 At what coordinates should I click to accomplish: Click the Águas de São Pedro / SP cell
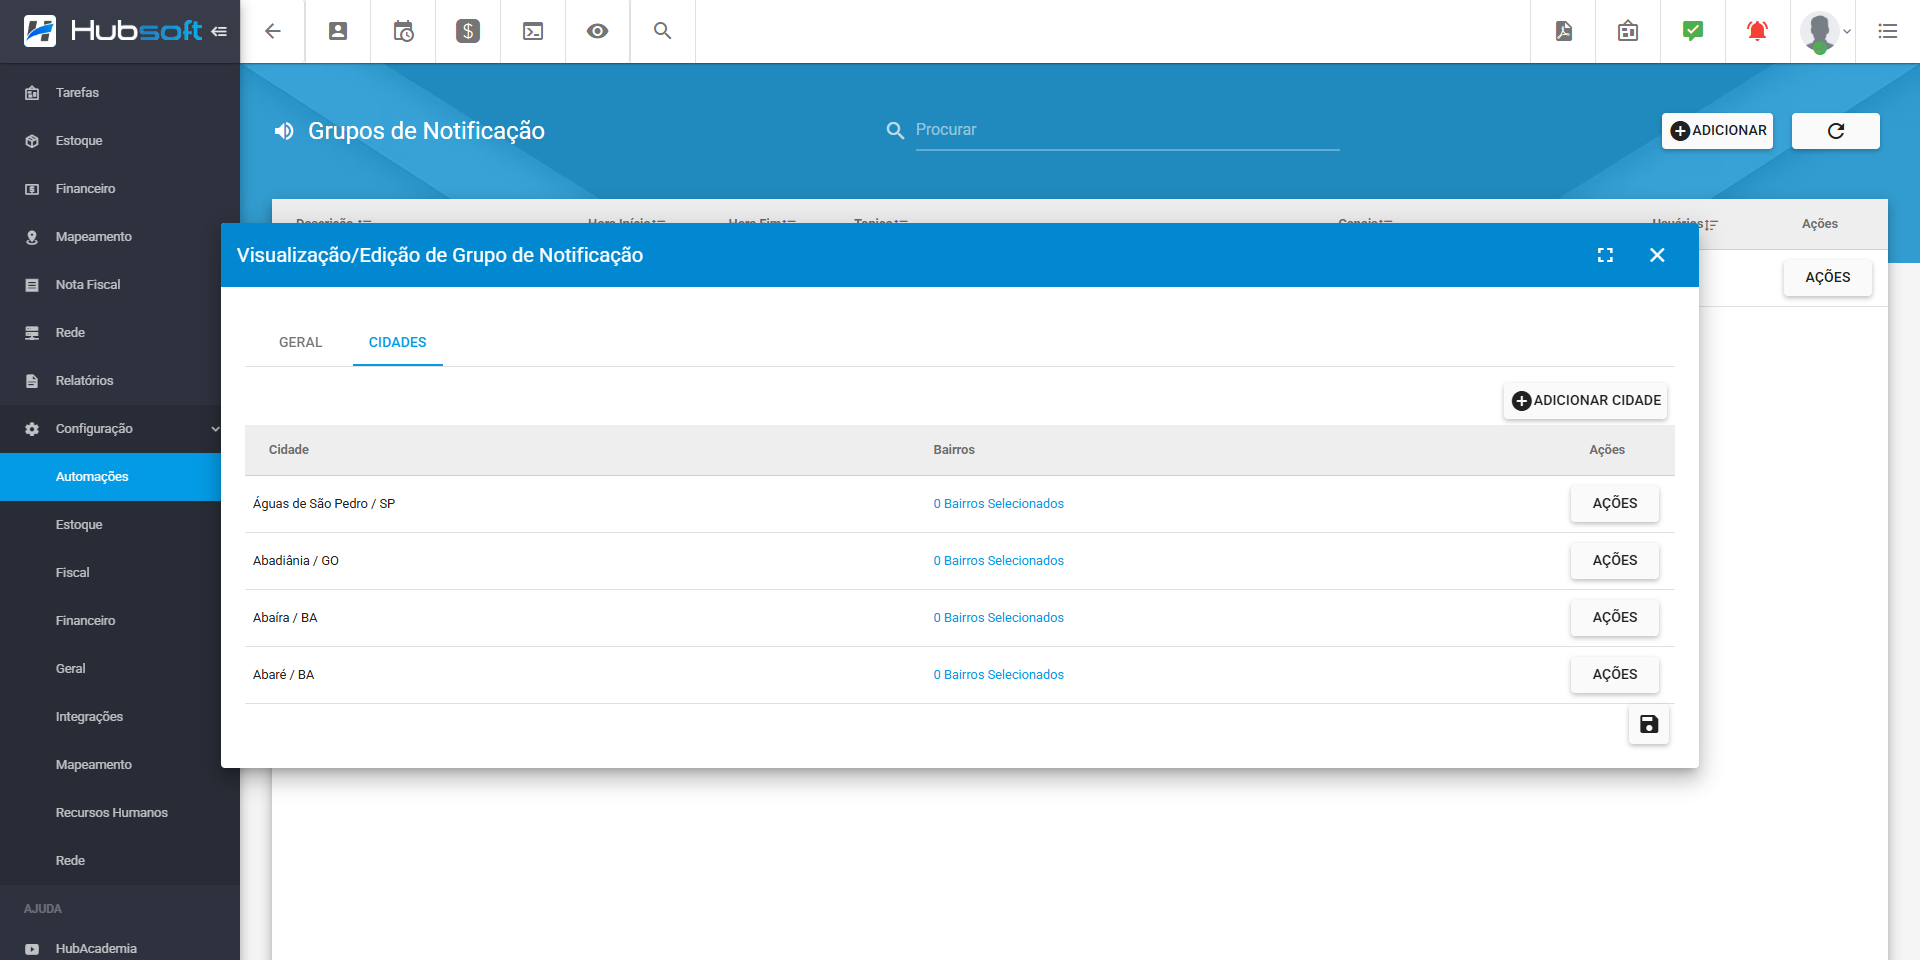[x=324, y=504]
